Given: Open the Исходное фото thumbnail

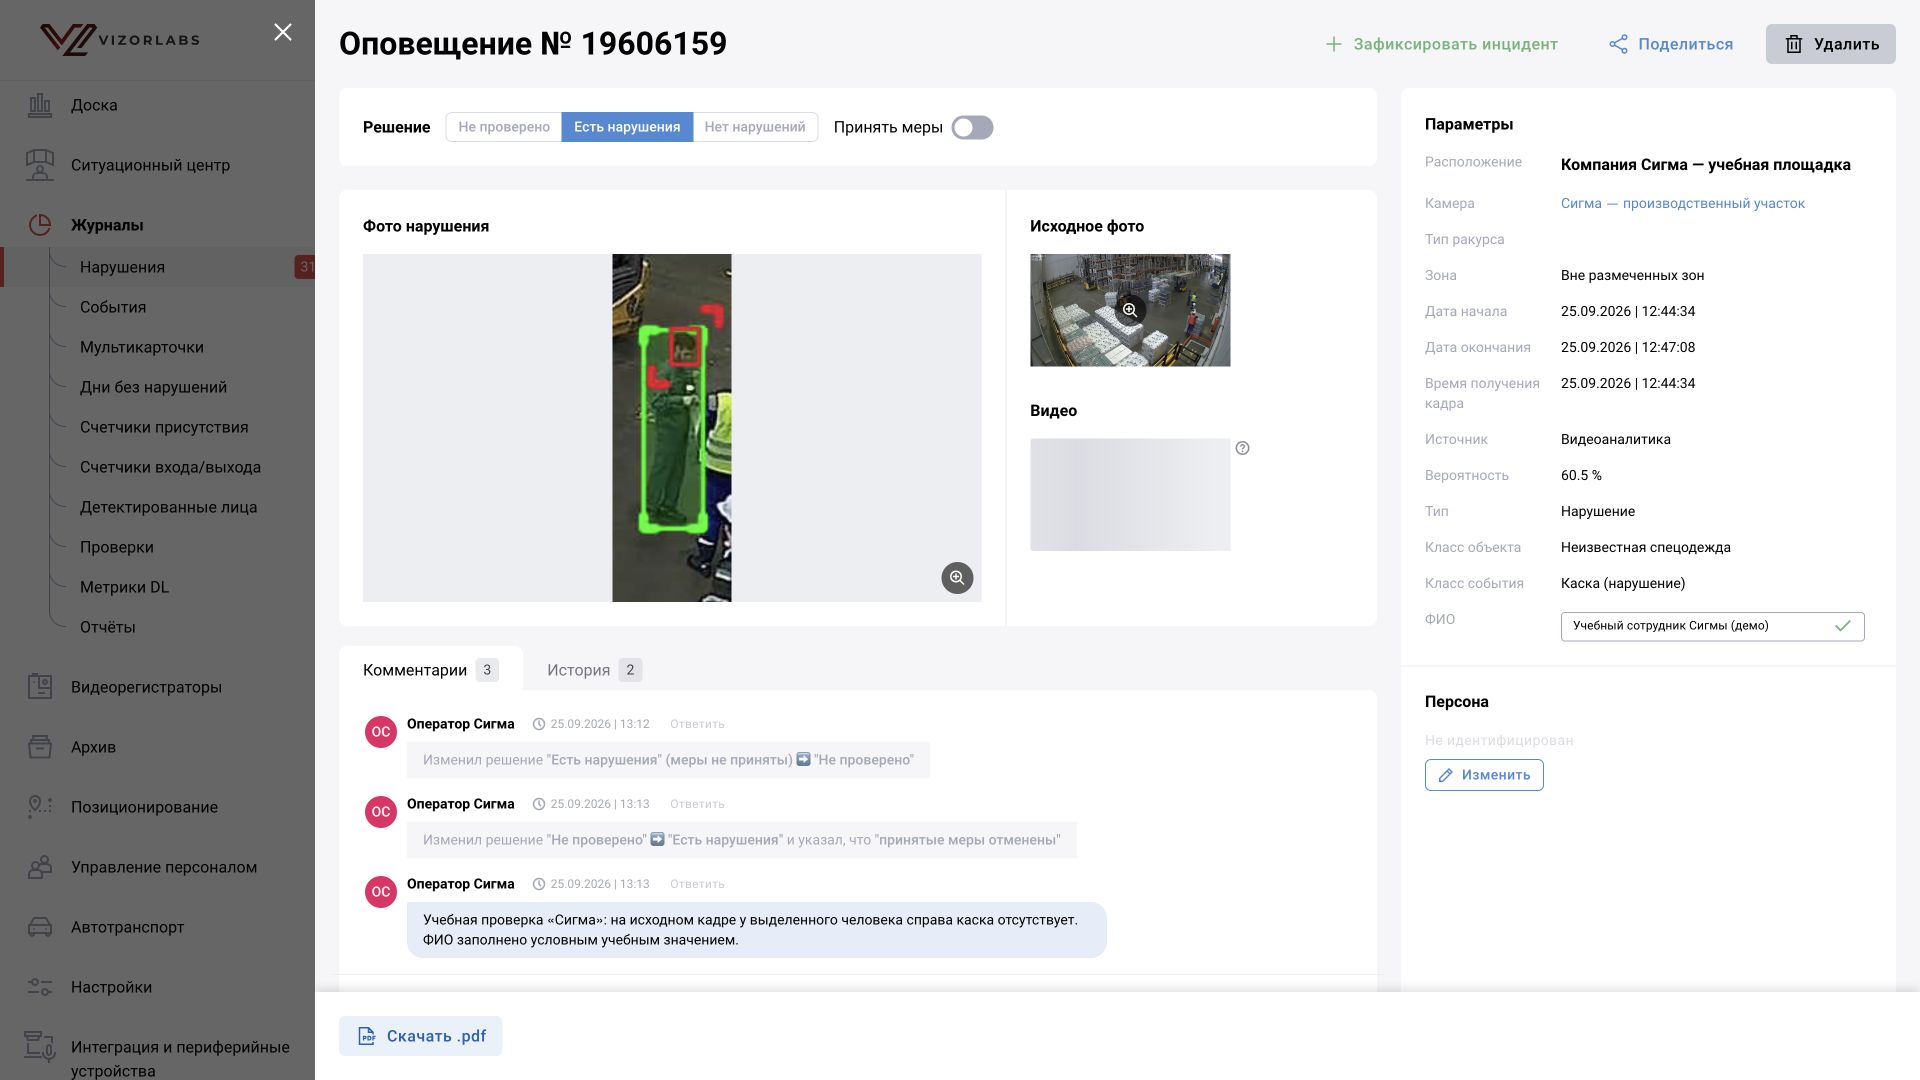Looking at the screenshot, I should point(1130,310).
